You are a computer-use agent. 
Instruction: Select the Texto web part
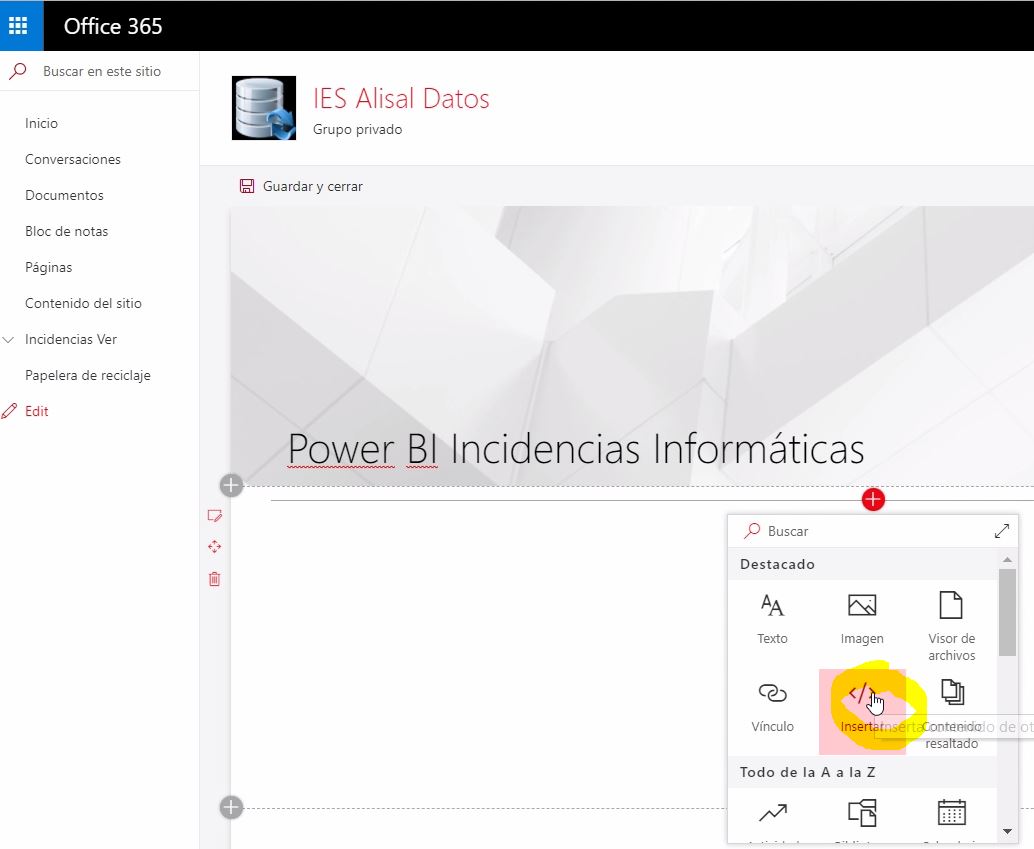(x=772, y=619)
